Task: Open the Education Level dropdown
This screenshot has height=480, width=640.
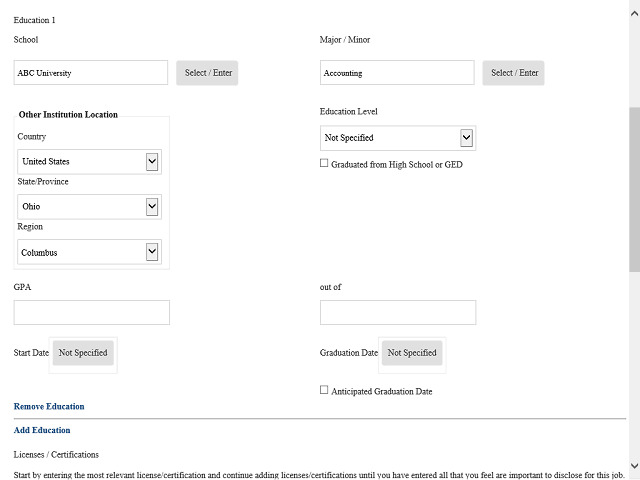Action: (398, 138)
